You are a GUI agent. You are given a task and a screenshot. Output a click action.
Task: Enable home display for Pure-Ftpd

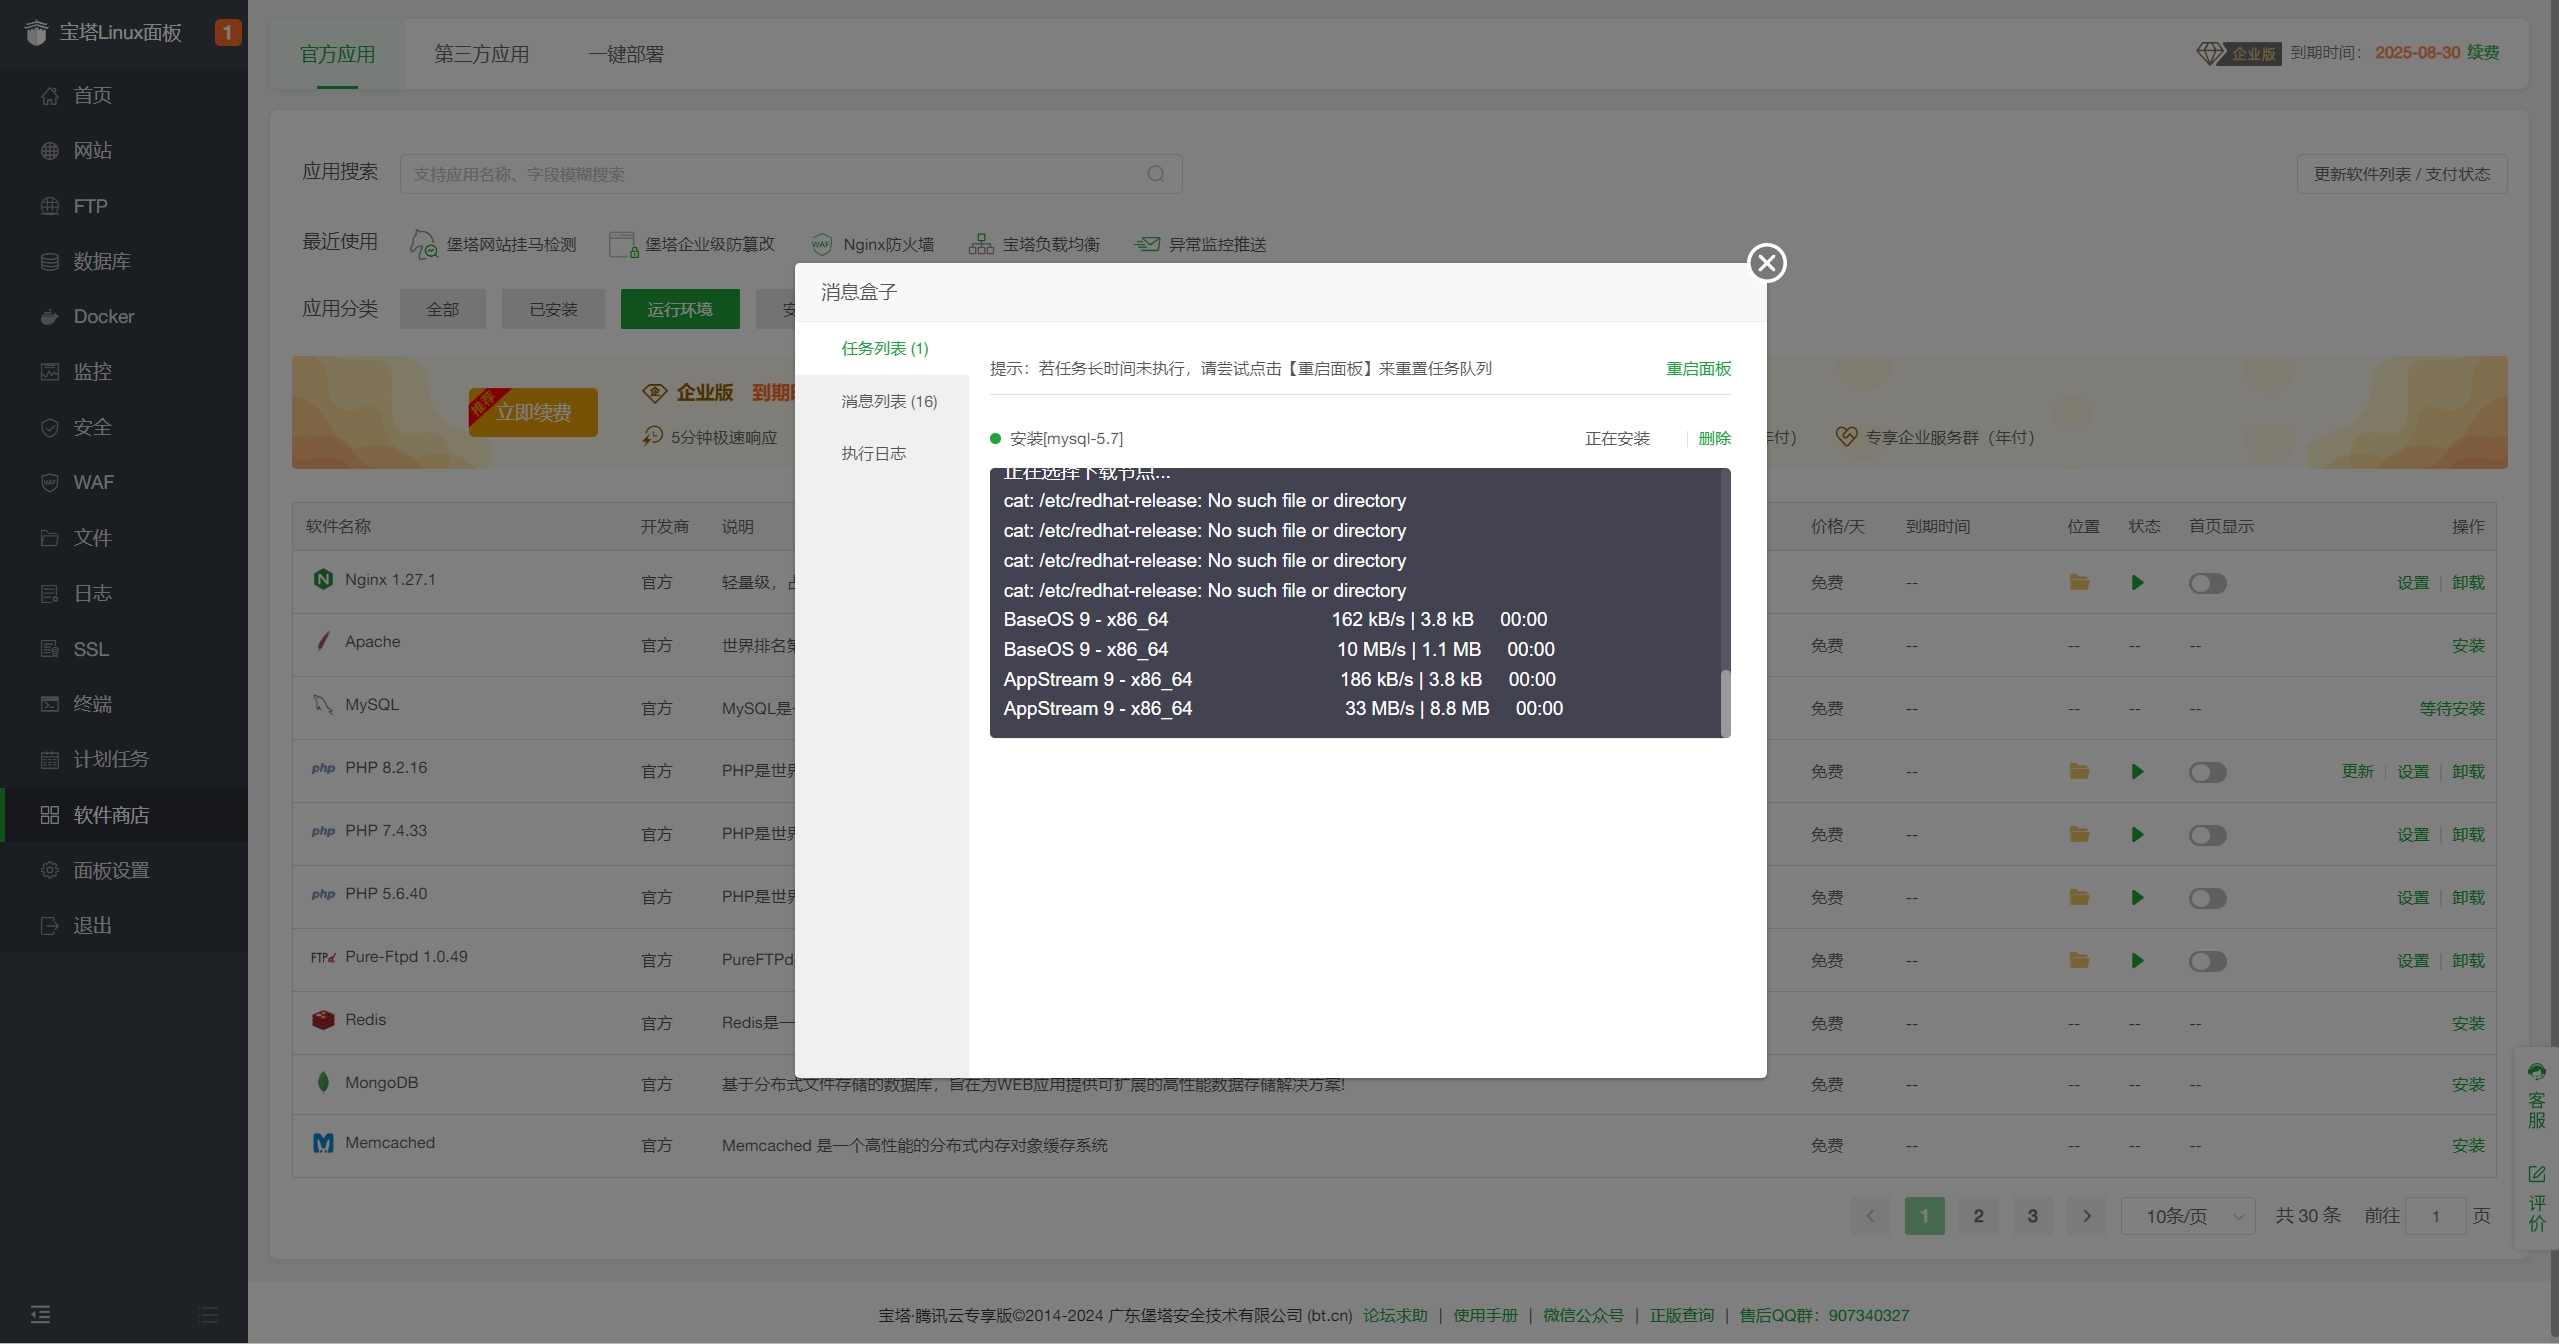click(2207, 961)
